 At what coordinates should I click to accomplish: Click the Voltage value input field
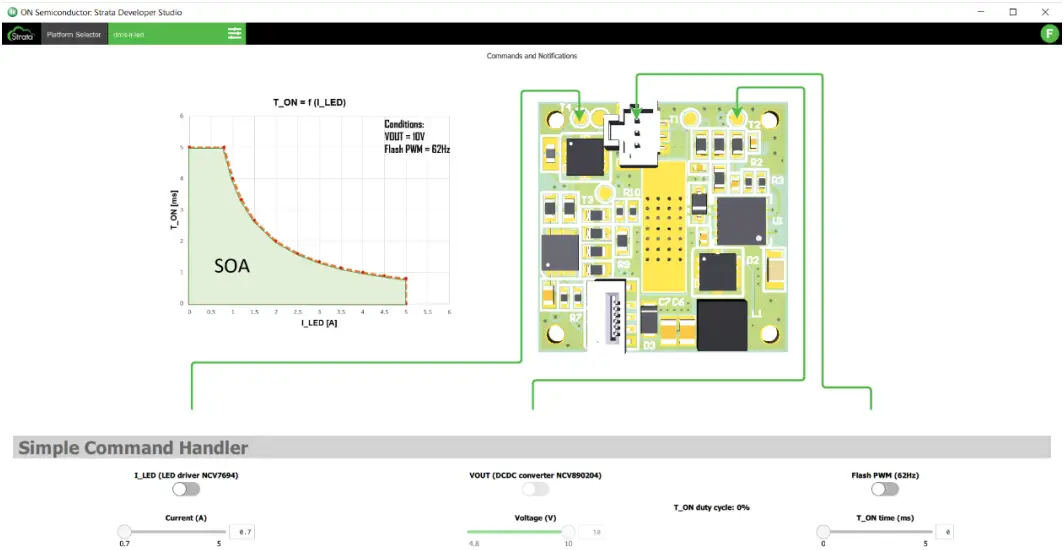pos(593,532)
